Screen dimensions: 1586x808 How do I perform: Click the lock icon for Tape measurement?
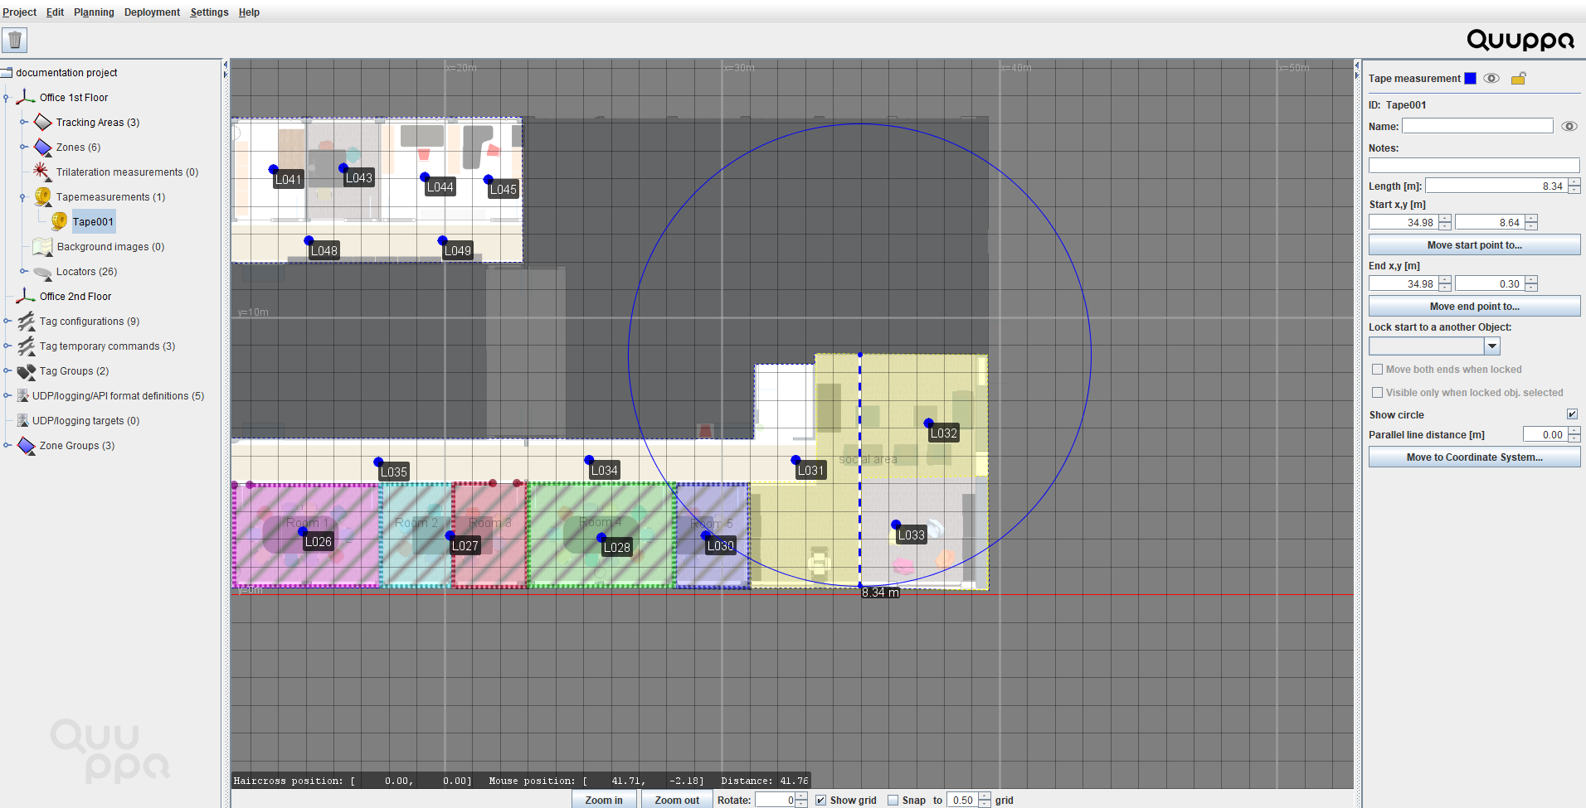[x=1518, y=79]
